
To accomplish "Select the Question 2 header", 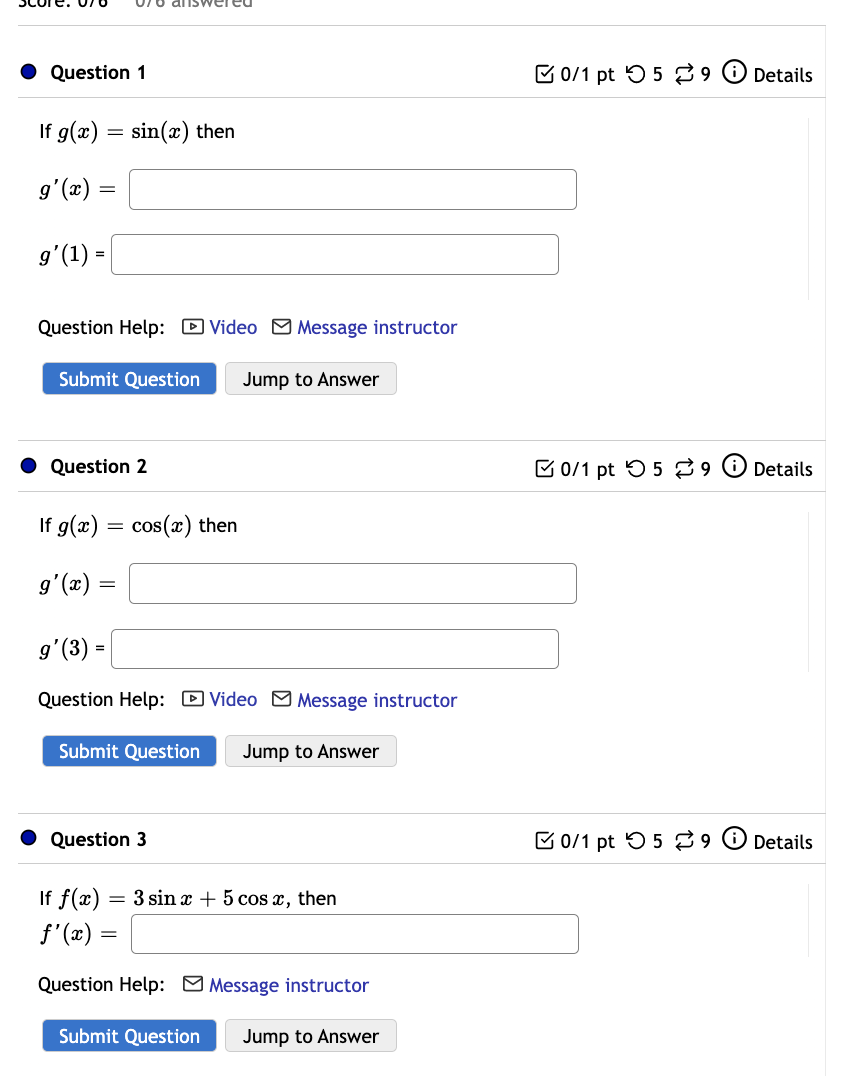I will tap(97, 466).
